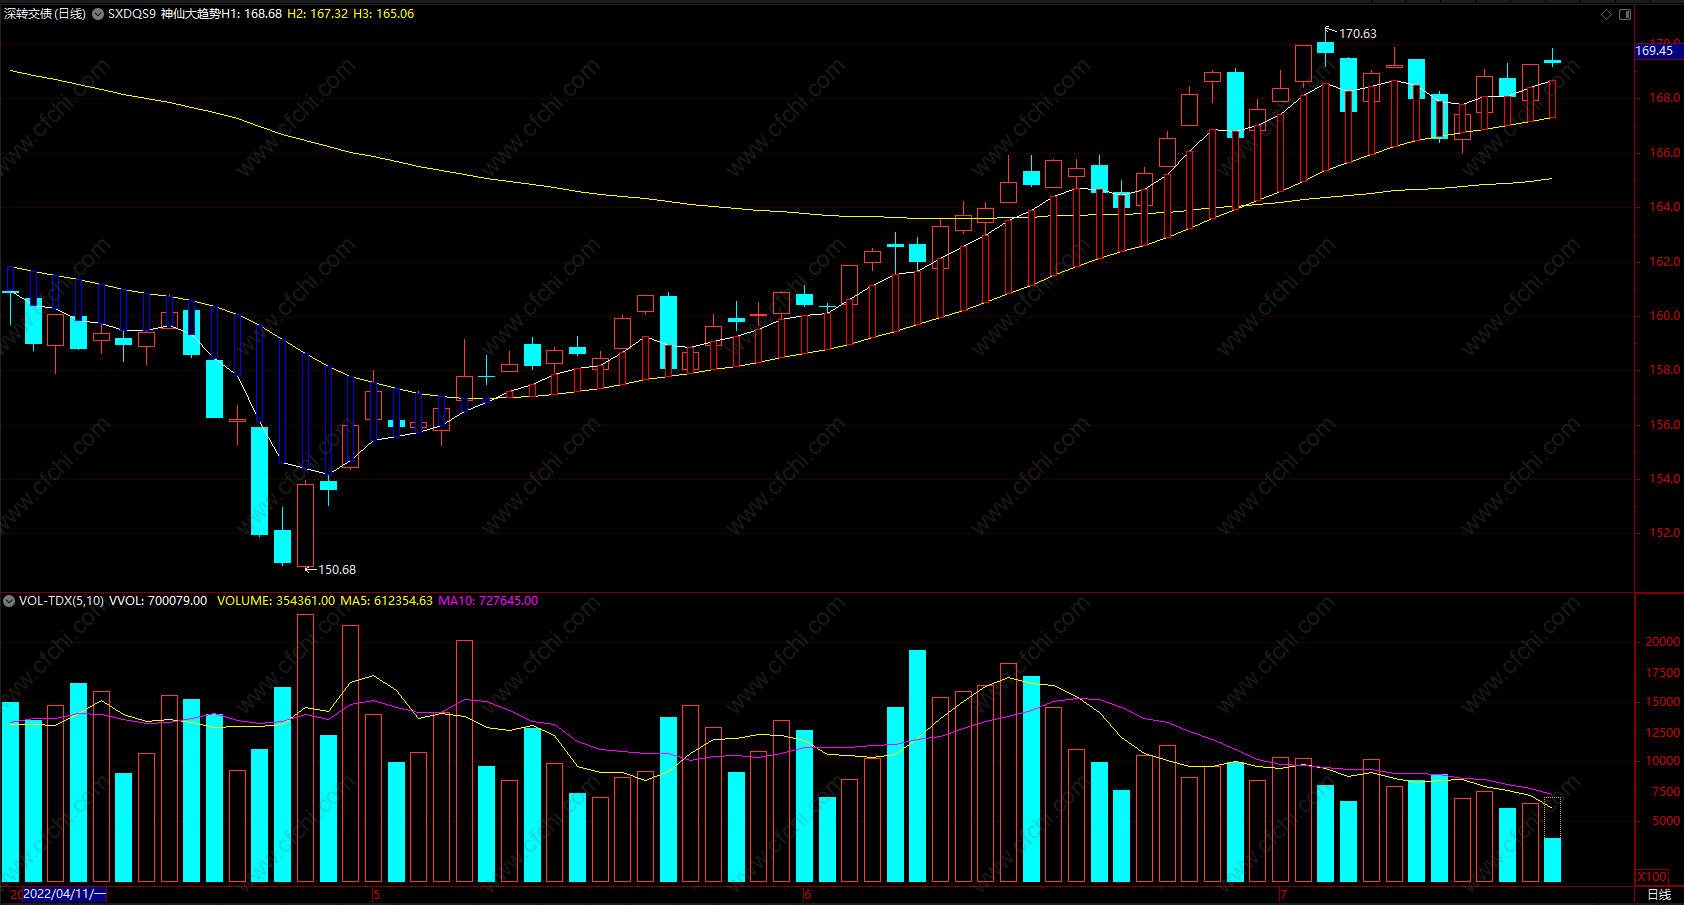Click the MA5: 612354.63 value
1684x905 pixels.
point(387,601)
